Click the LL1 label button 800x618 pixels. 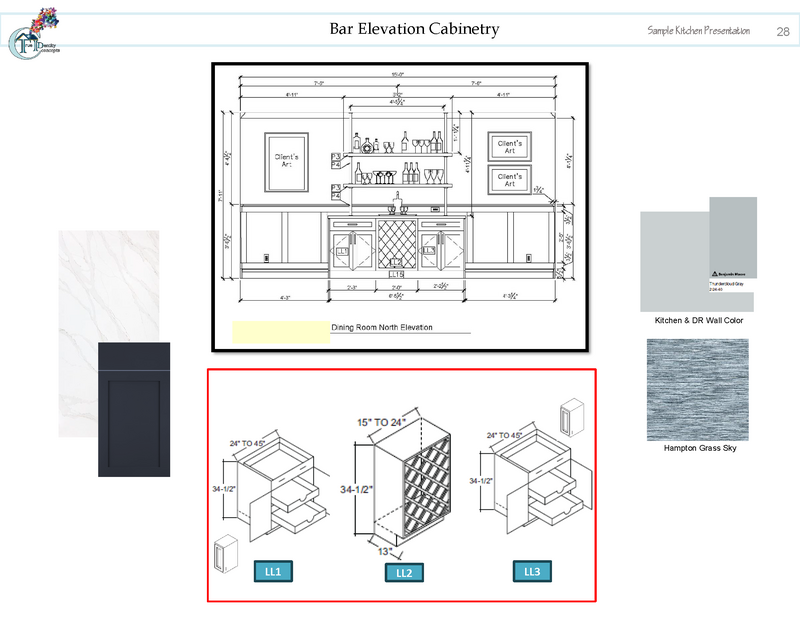pos(273,571)
